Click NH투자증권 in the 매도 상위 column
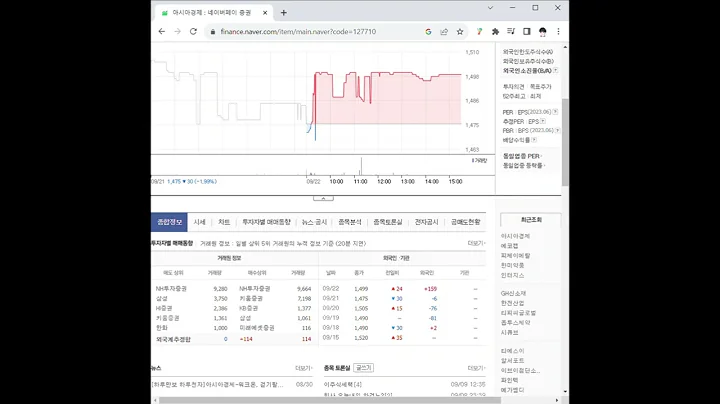The width and height of the screenshot is (720, 404). tap(171, 289)
